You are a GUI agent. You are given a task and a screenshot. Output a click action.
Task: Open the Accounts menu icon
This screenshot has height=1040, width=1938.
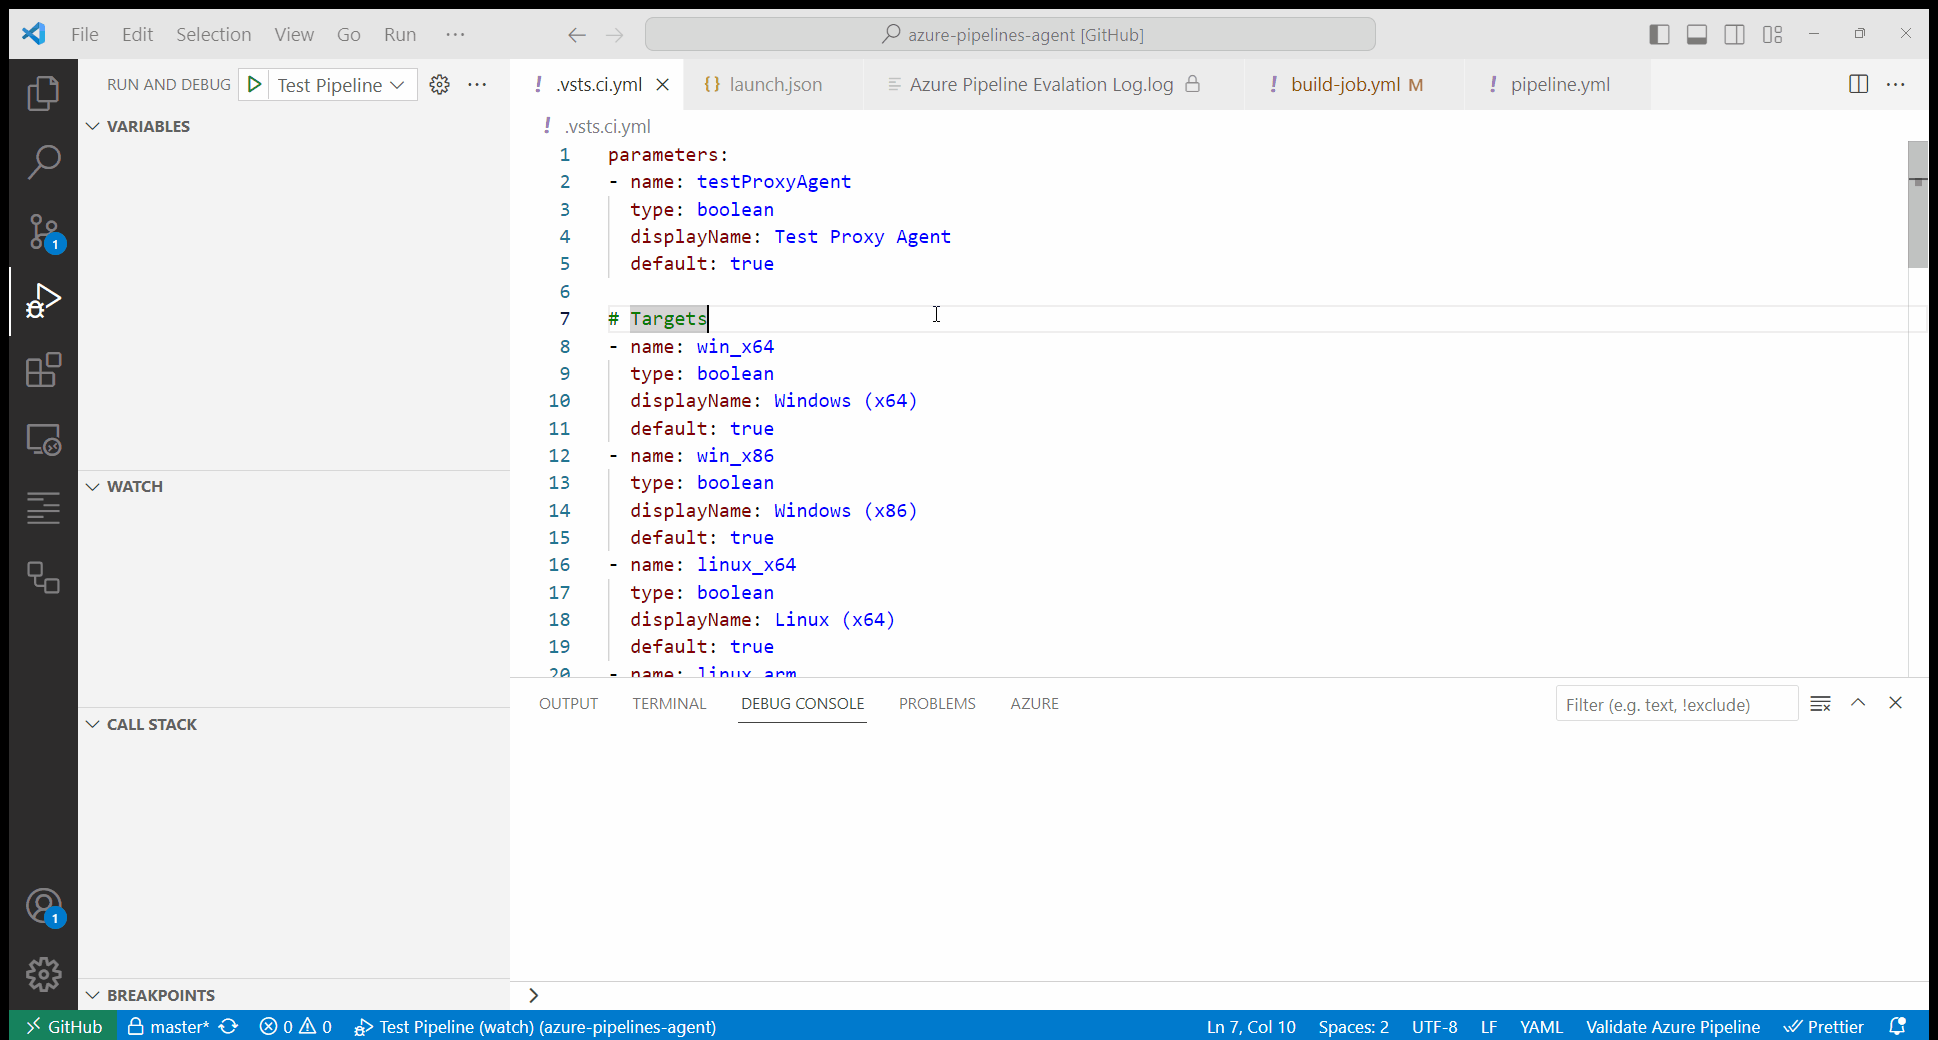[x=43, y=907]
